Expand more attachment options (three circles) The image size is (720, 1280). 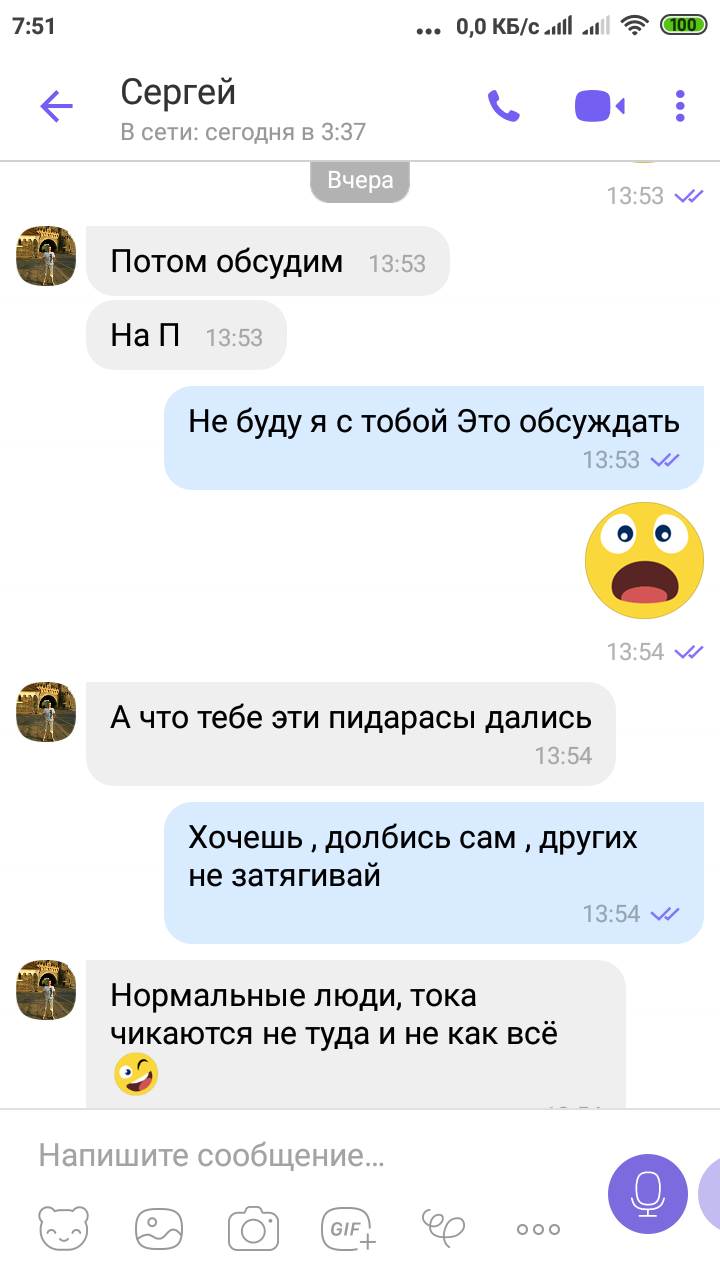point(538,1229)
